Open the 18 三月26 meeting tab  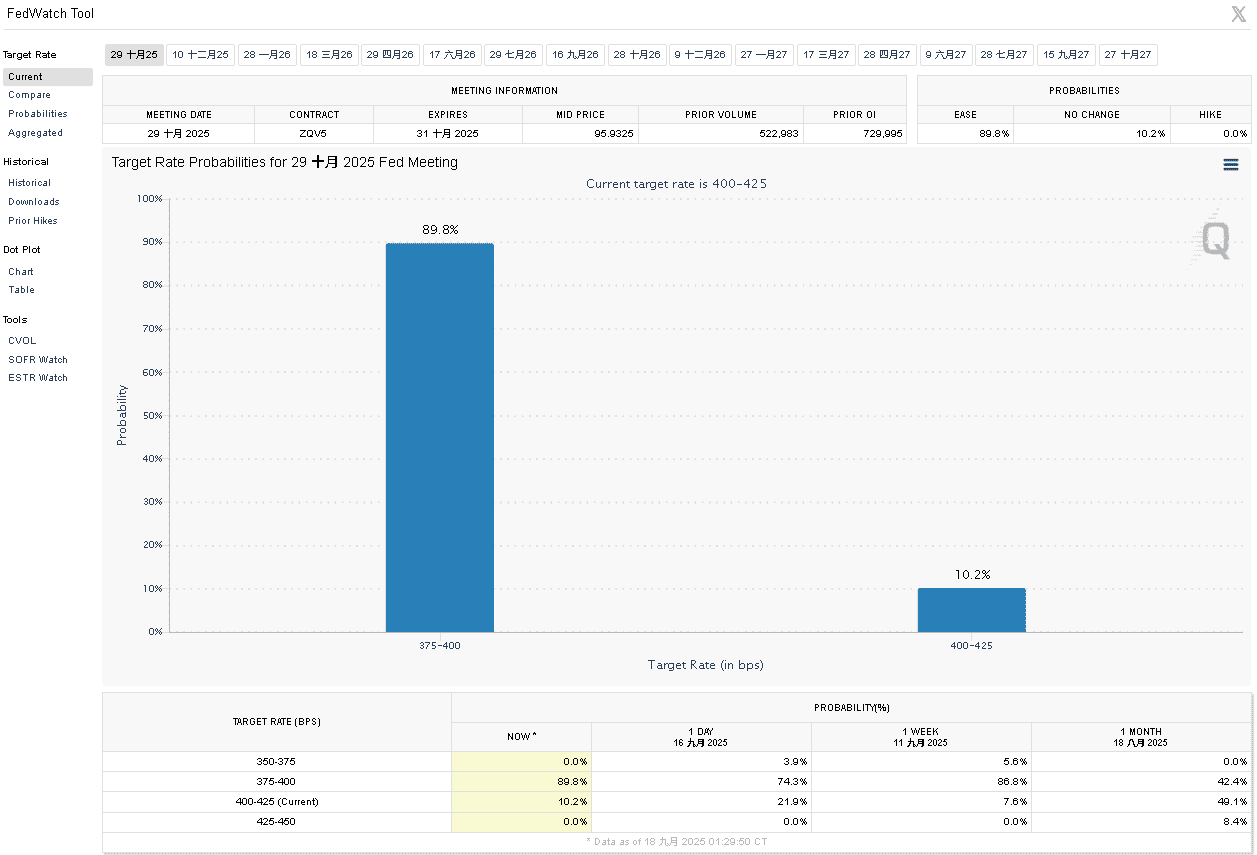pos(329,55)
